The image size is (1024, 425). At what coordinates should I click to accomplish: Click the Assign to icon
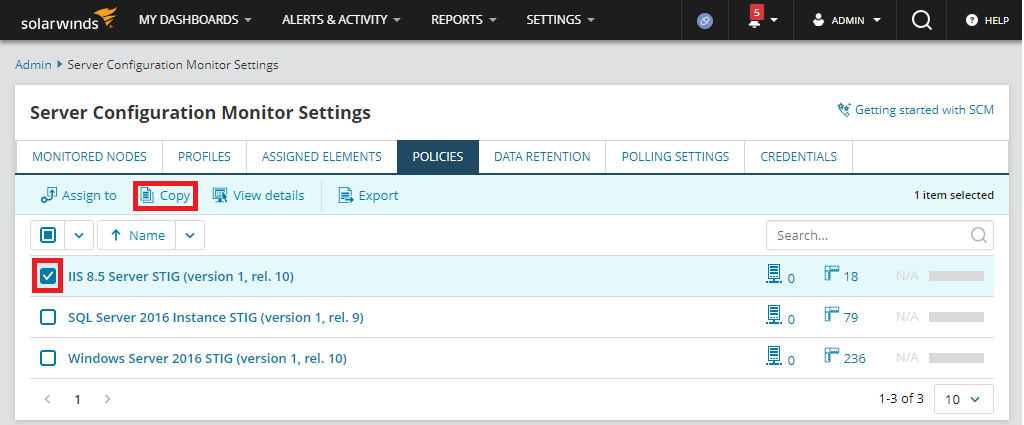click(x=48, y=195)
